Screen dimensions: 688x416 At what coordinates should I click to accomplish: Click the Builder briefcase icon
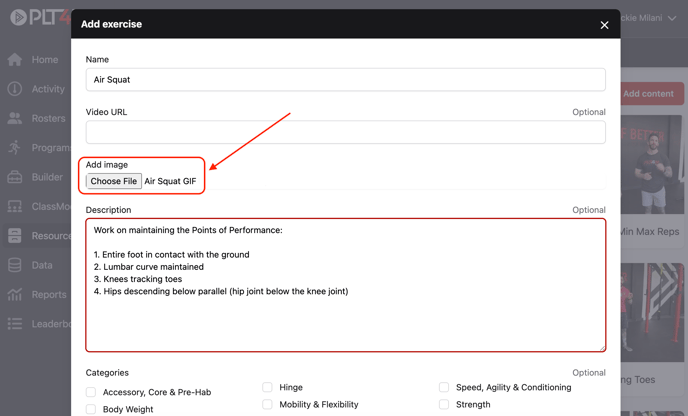pos(15,177)
